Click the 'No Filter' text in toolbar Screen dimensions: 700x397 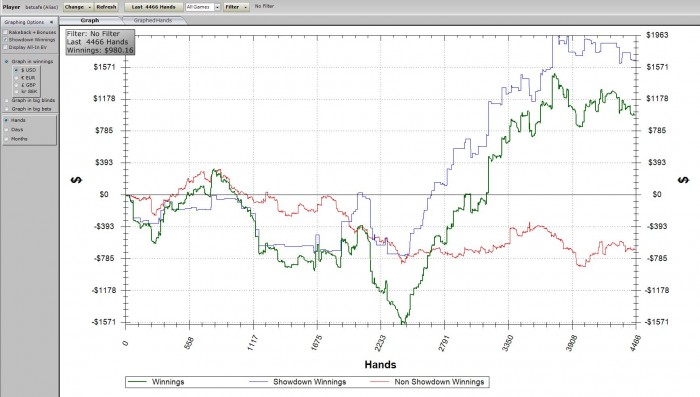pos(264,6)
